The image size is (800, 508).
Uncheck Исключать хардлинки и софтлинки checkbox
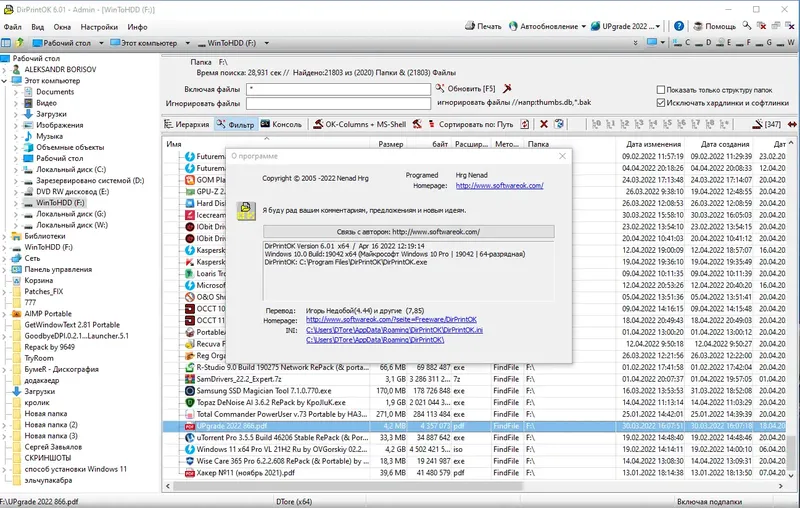point(660,103)
